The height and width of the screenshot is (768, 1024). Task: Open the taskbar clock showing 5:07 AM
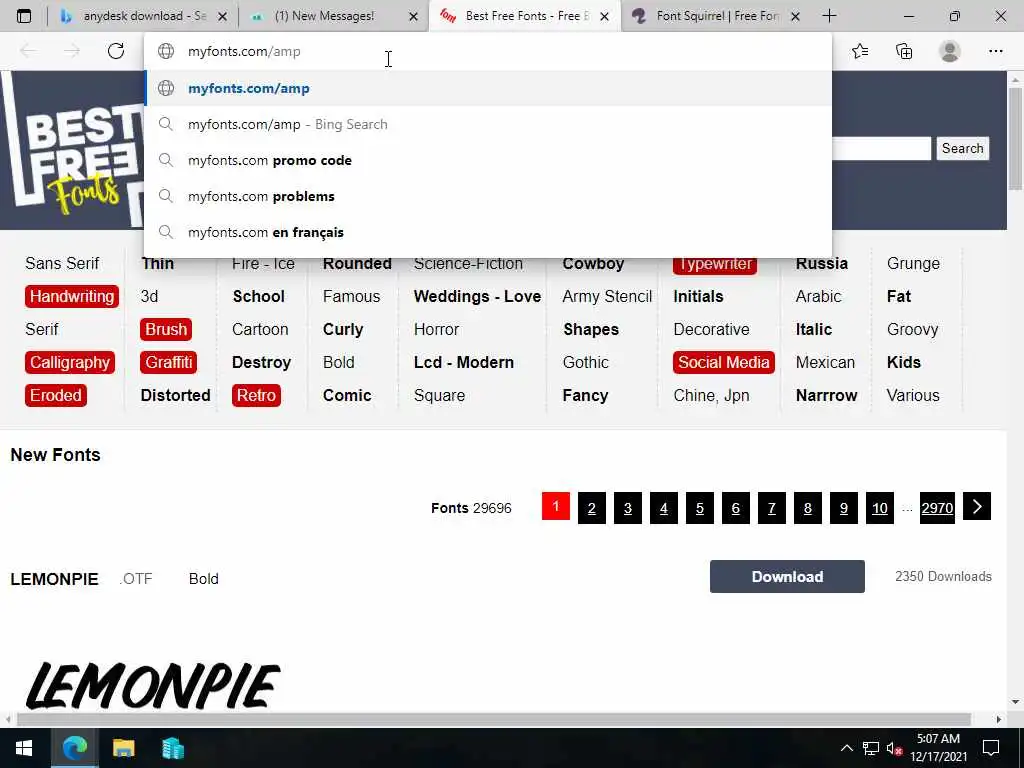(x=938, y=748)
